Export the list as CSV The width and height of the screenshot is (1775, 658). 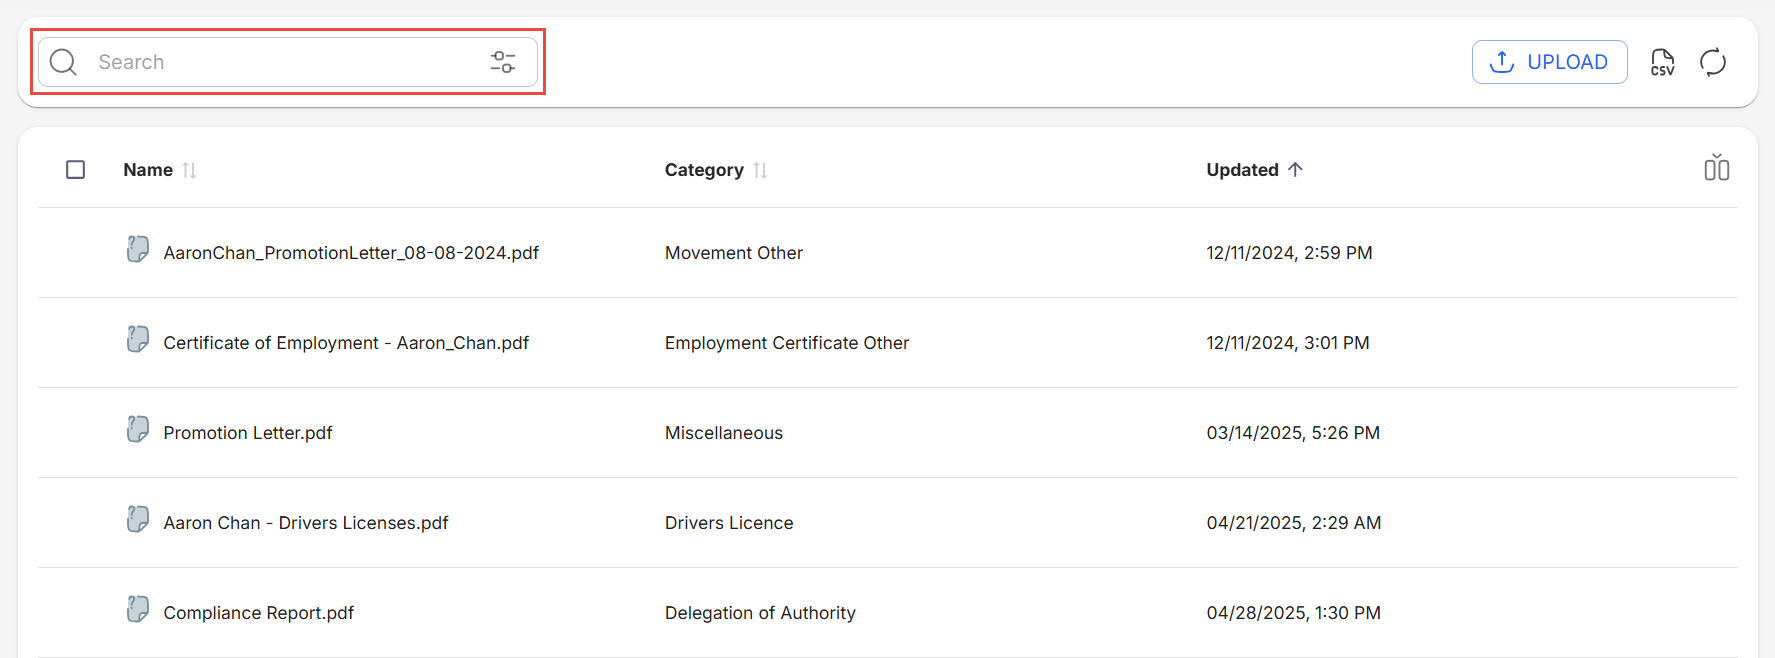point(1662,62)
